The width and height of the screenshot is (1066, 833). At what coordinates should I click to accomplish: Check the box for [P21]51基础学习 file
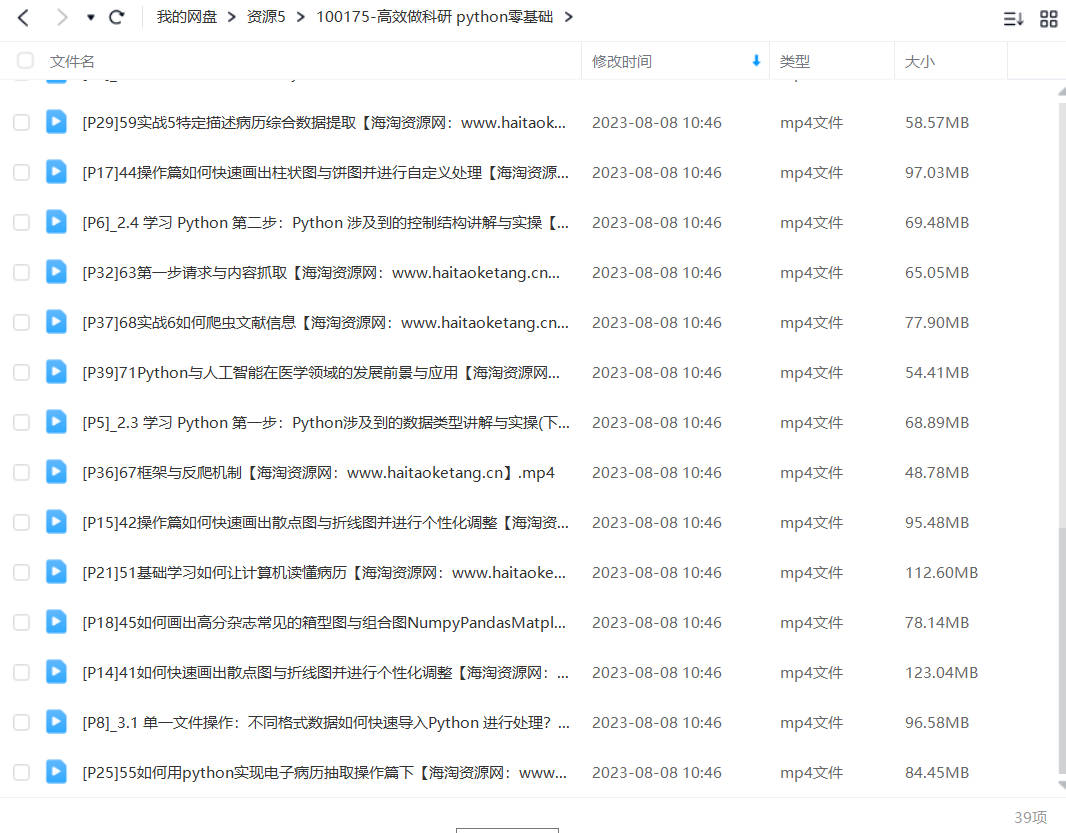(22, 572)
